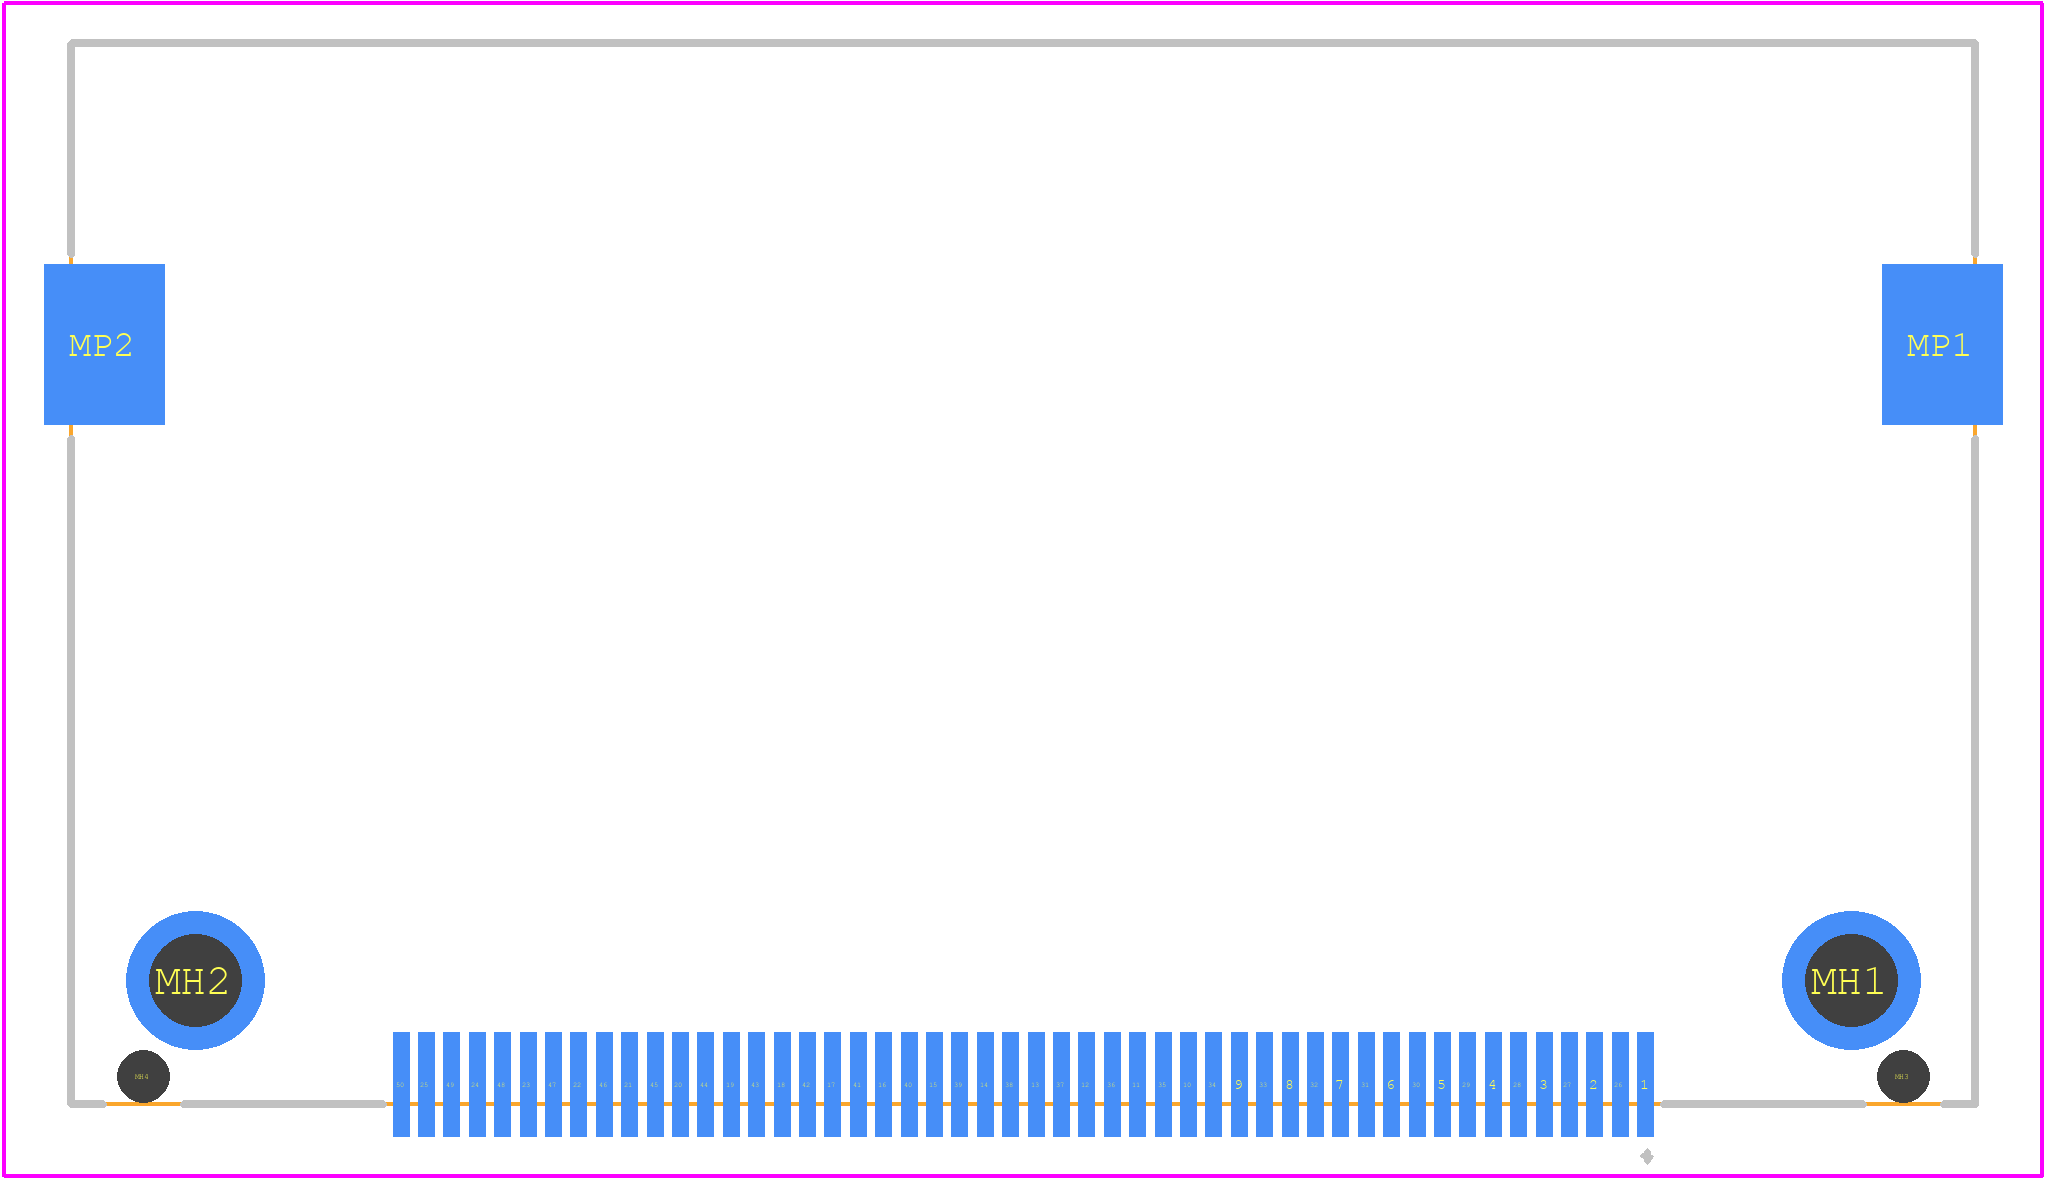Screen dimensions: 2046x1180
Task: Pick pad 11 in the pin row
Action: pyautogui.click(x=1137, y=1084)
